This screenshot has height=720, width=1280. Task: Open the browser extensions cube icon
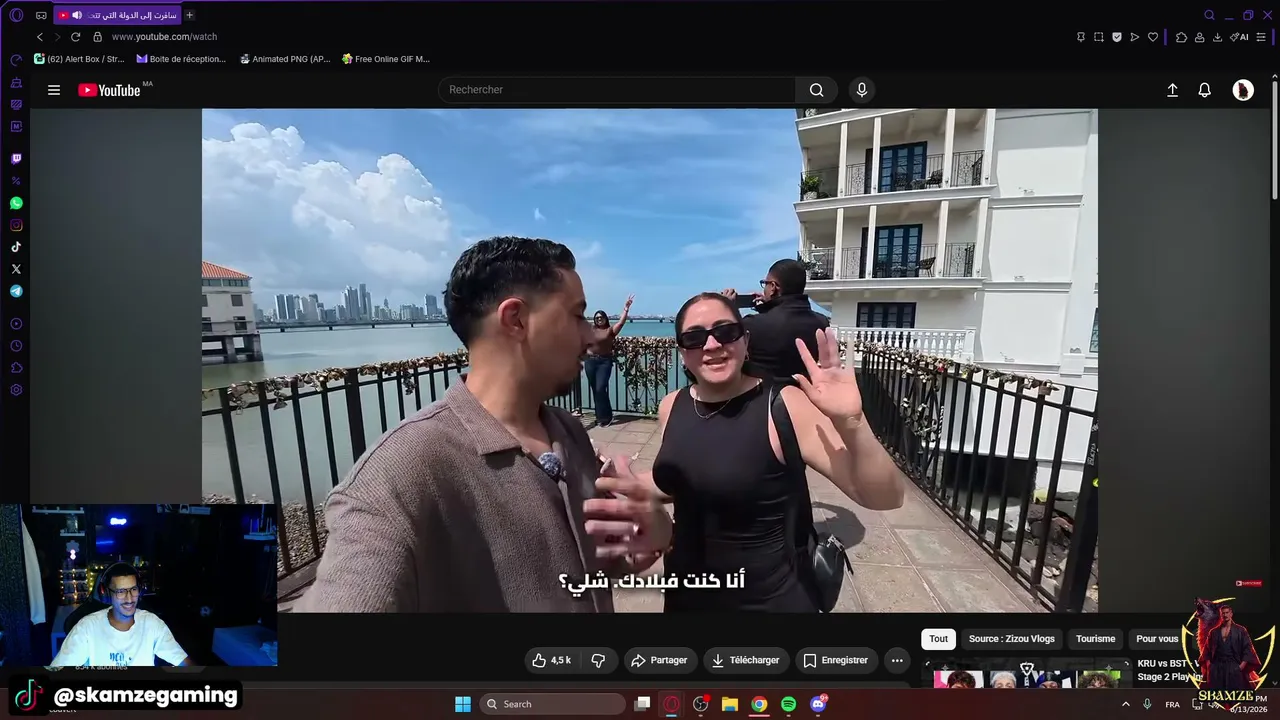point(1181,37)
